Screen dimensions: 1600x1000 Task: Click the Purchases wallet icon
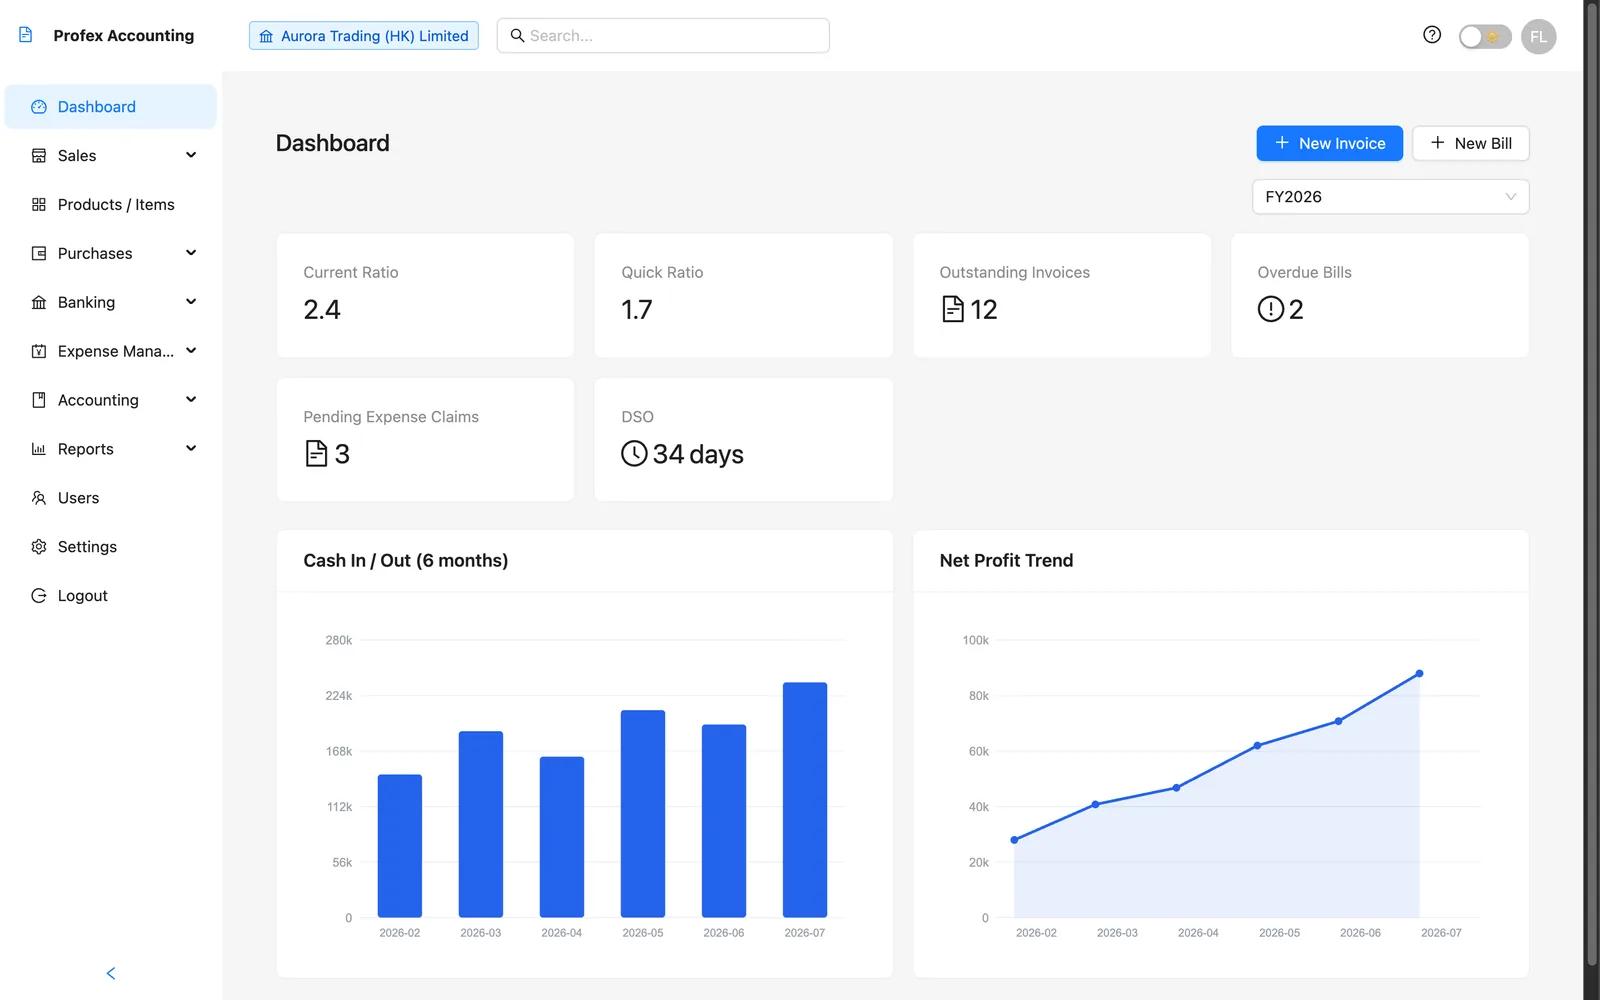point(39,254)
